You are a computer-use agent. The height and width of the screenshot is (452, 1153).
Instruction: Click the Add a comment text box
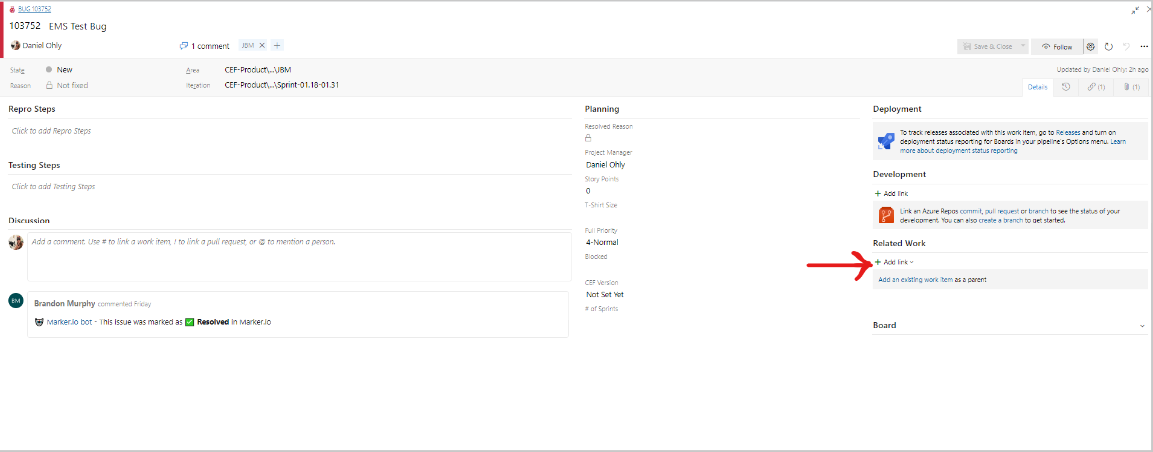click(x=299, y=257)
